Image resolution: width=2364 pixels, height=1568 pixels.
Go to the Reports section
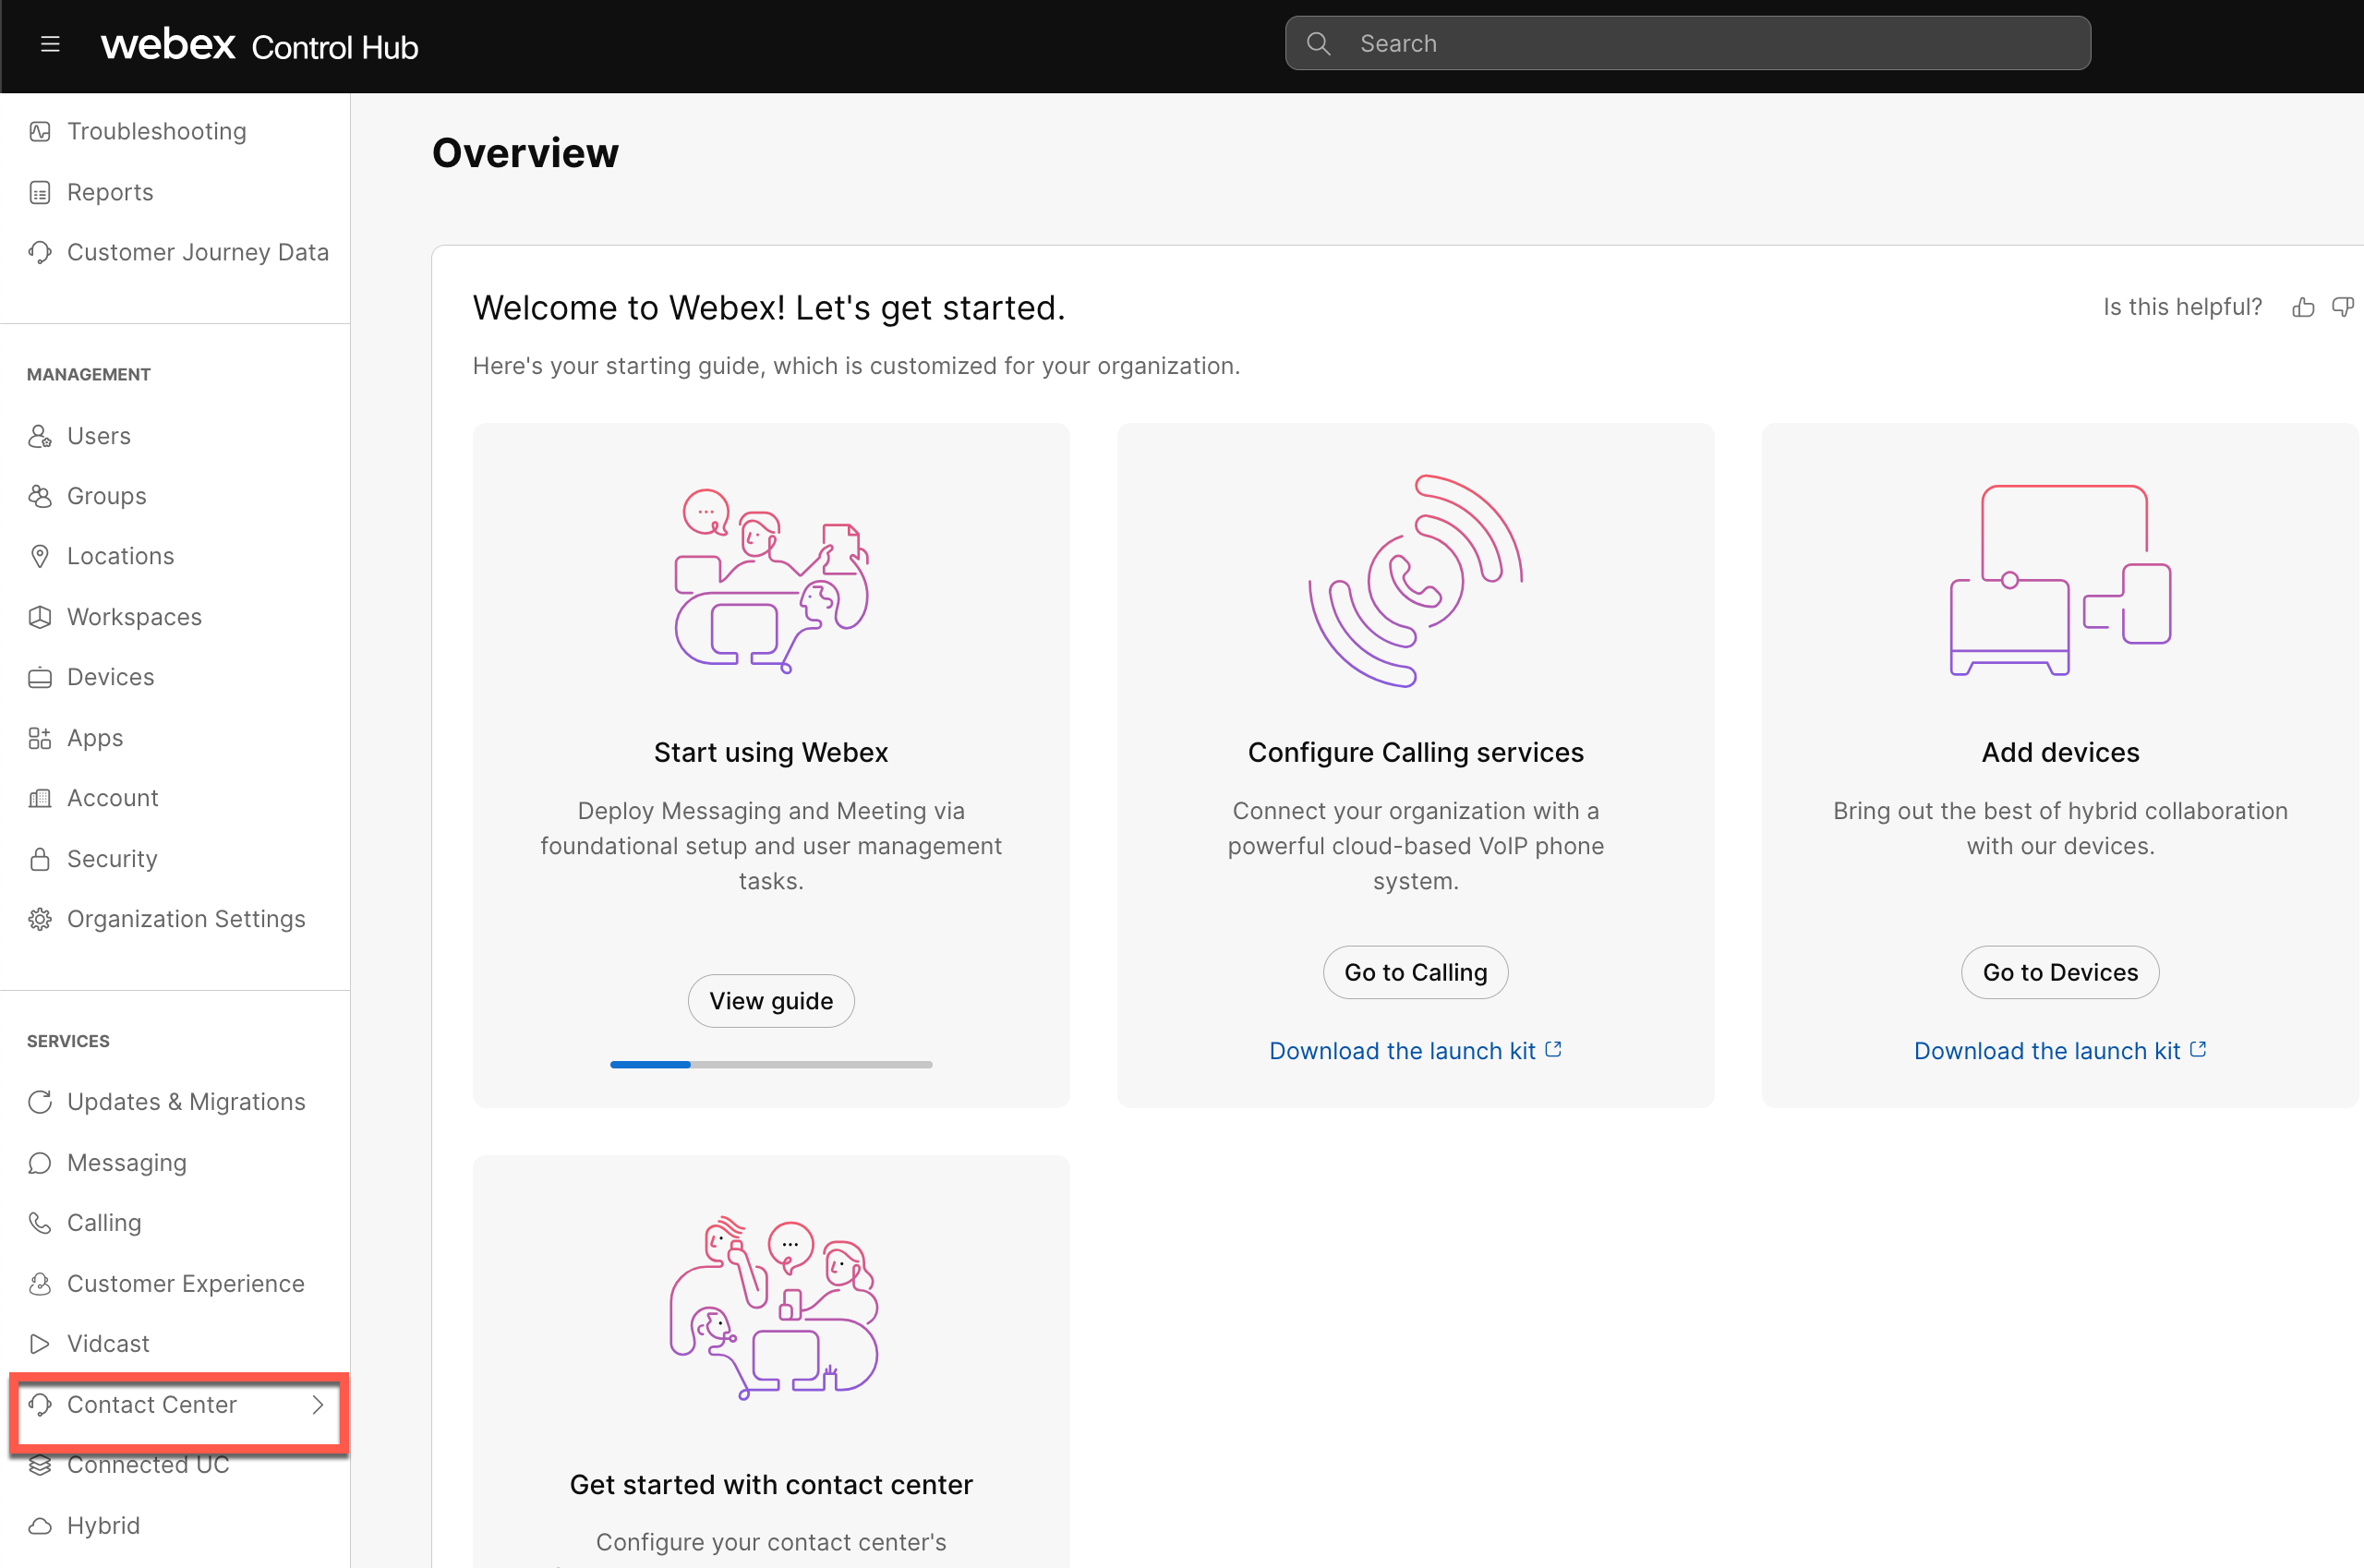[109, 191]
